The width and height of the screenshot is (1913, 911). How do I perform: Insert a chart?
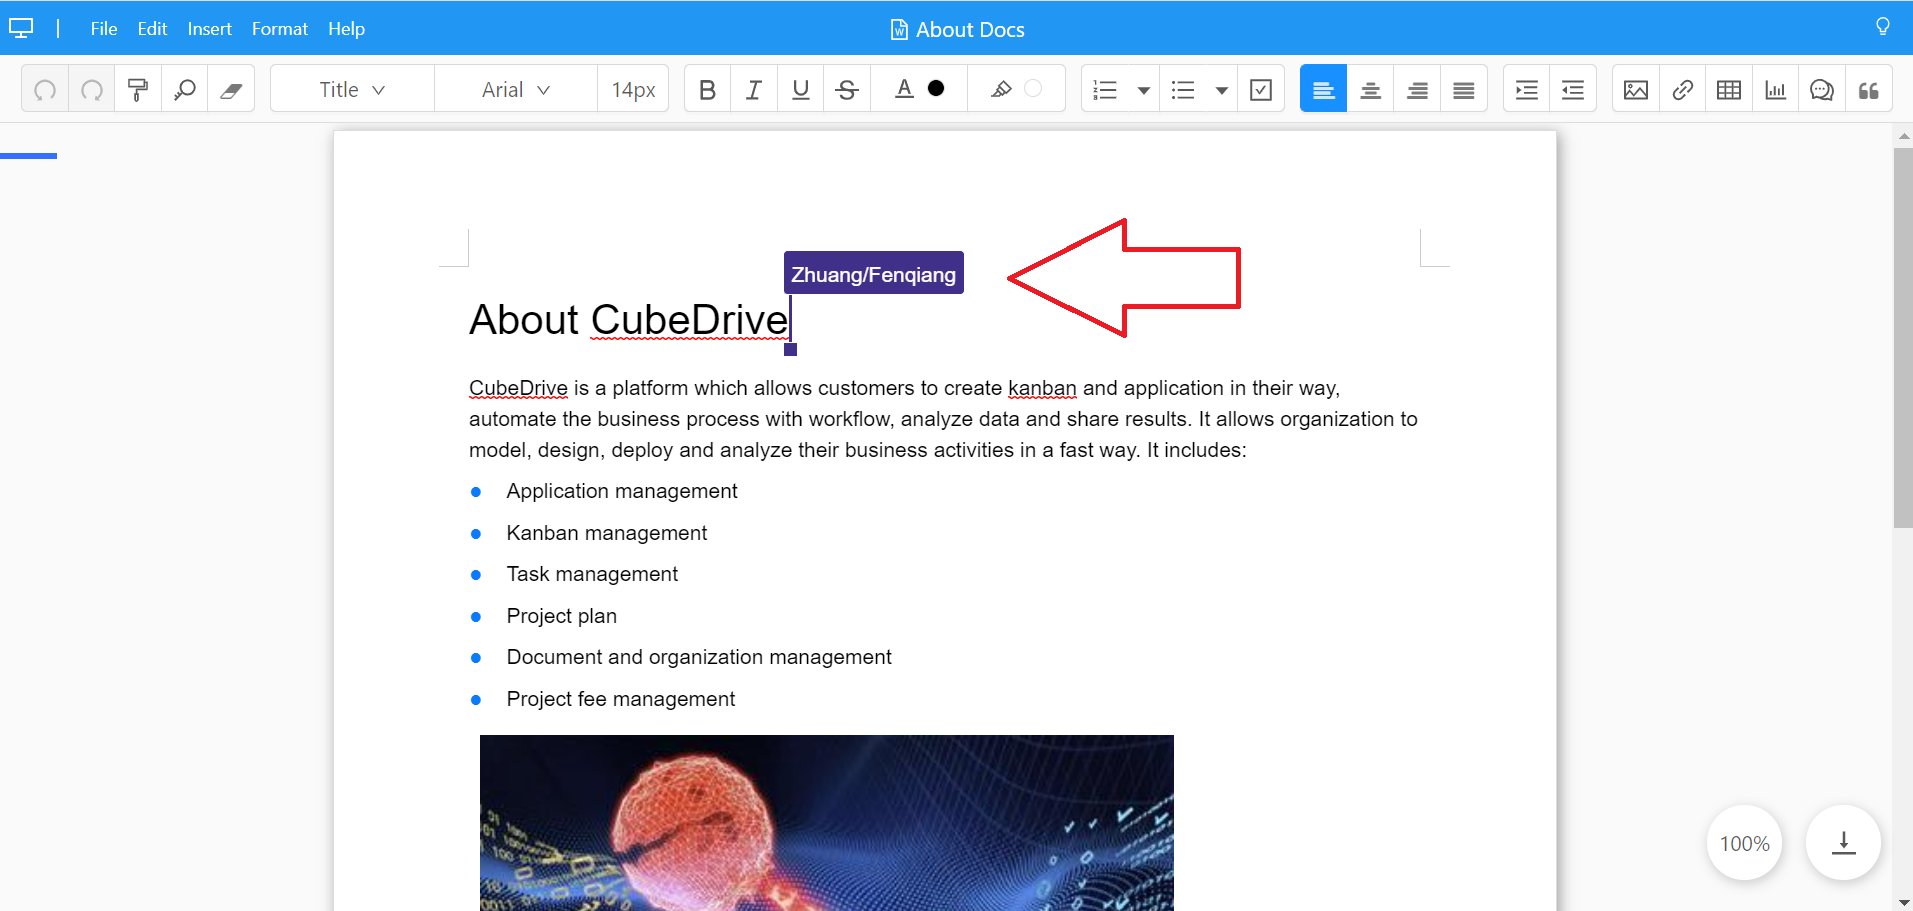tap(1776, 90)
